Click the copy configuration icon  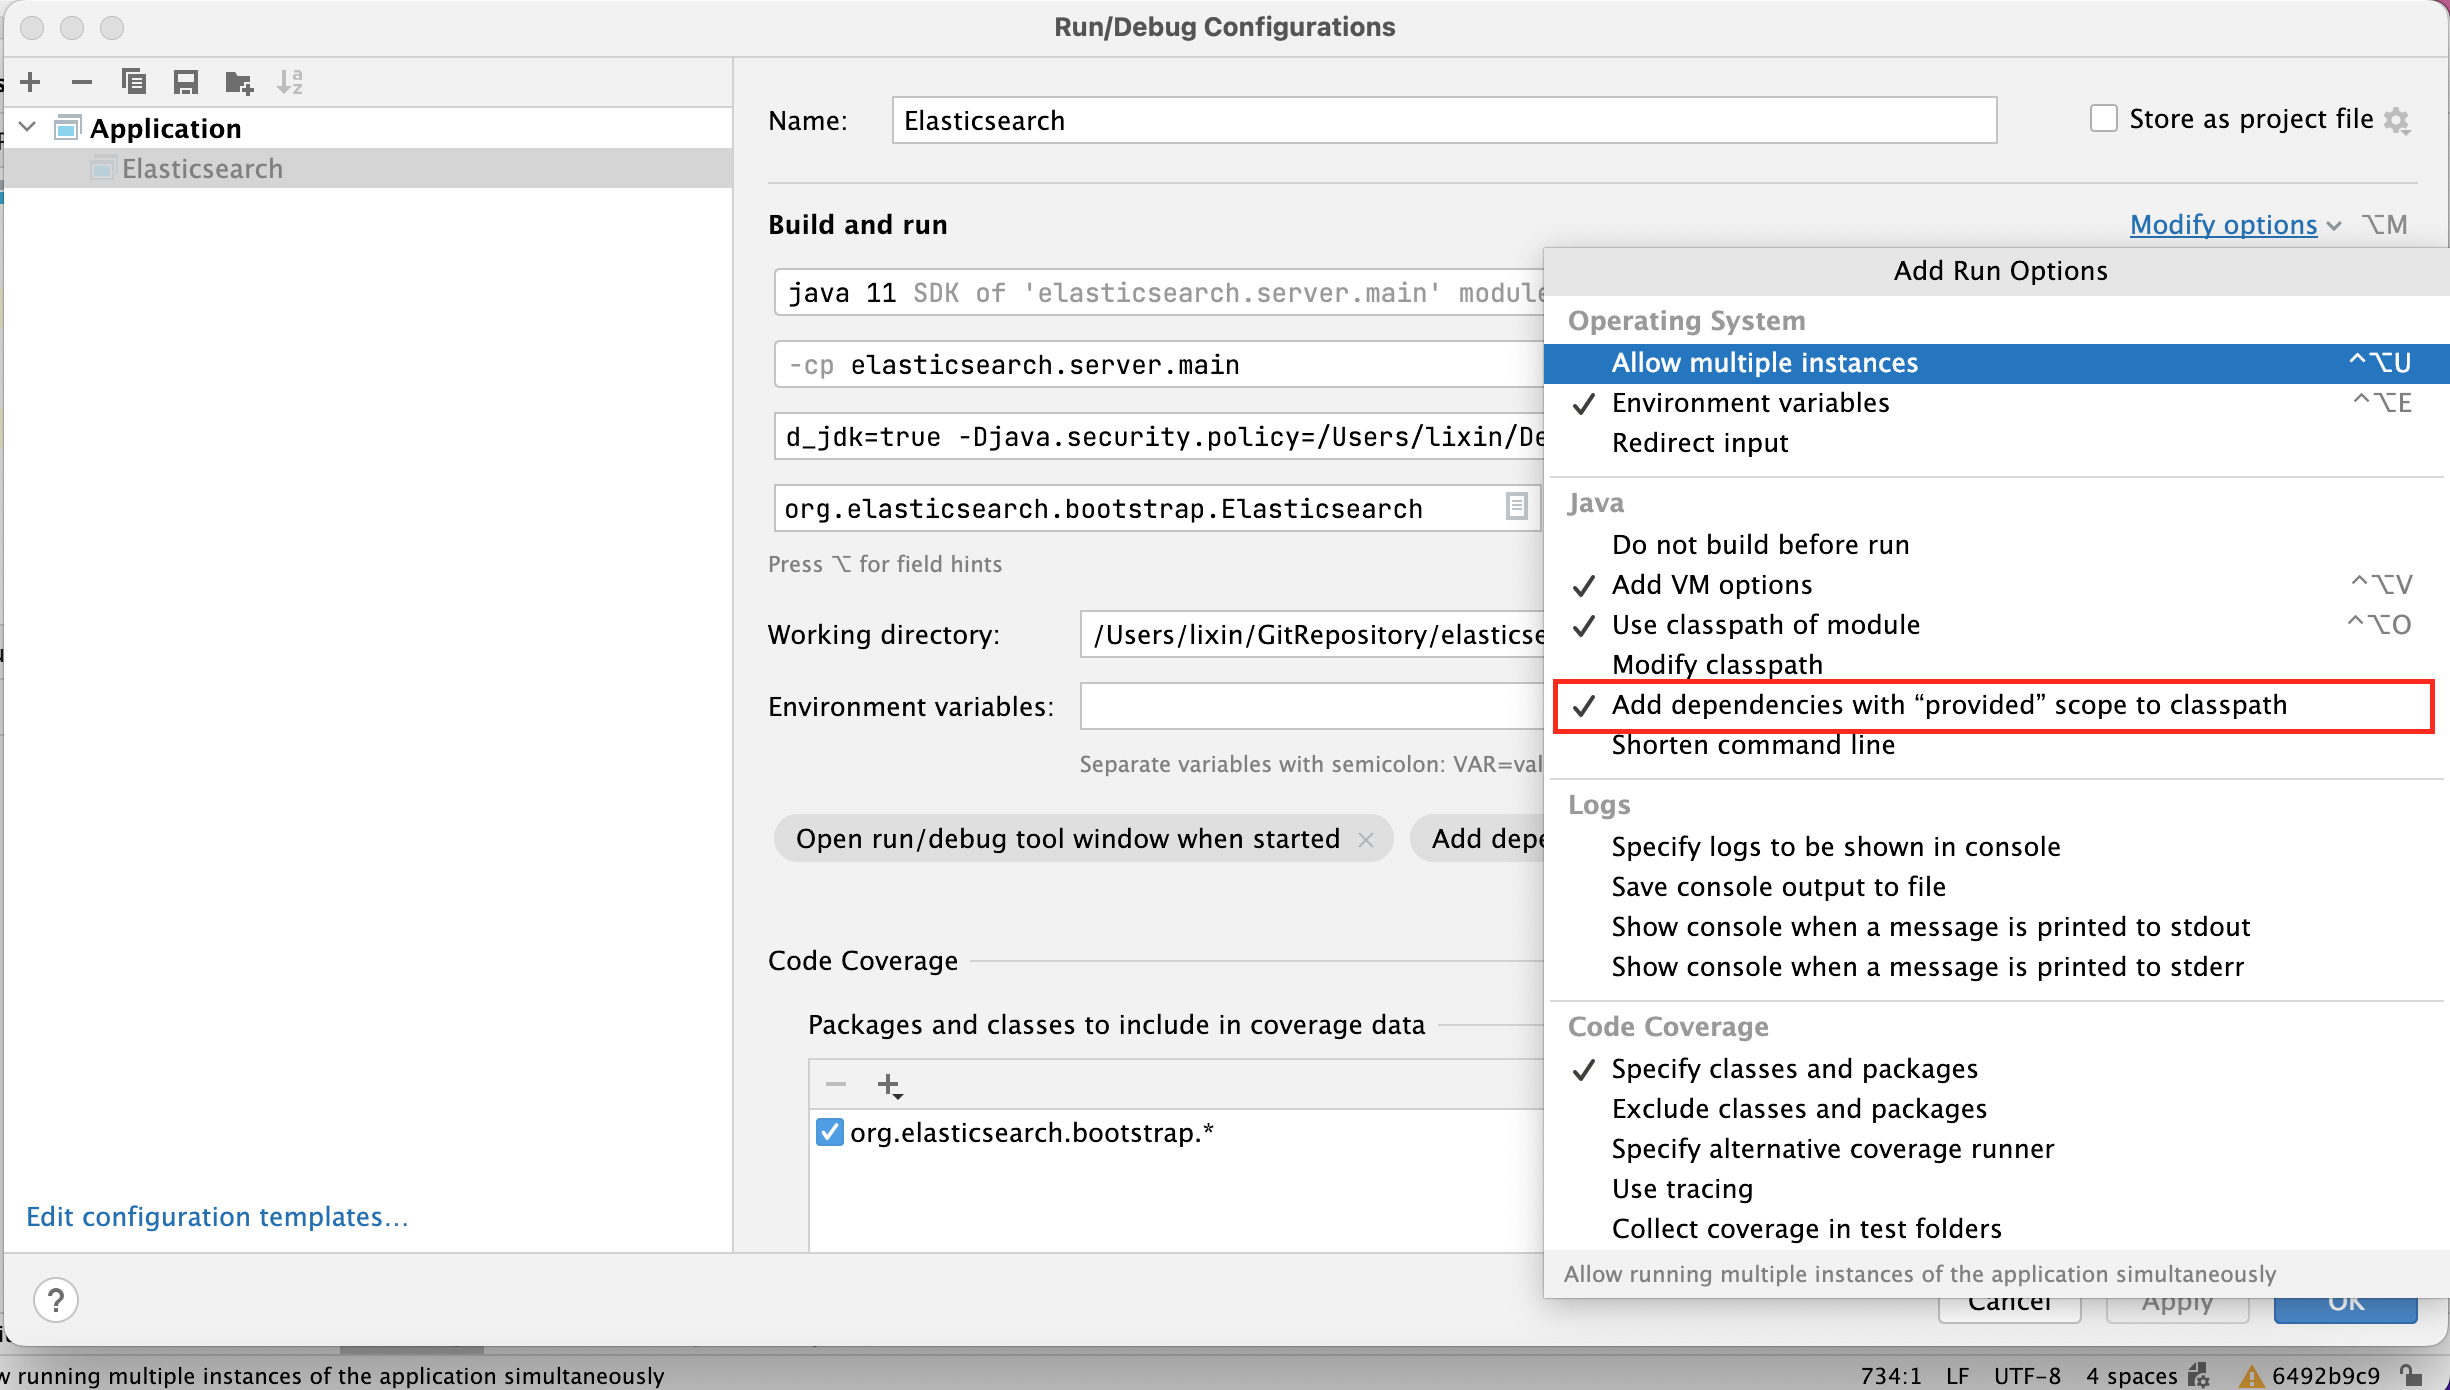click(133, 81)
